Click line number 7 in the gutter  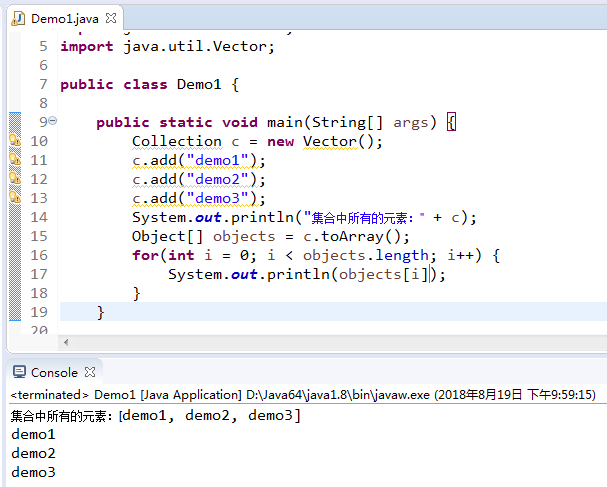pyautogui.click(x=43, y=84)
